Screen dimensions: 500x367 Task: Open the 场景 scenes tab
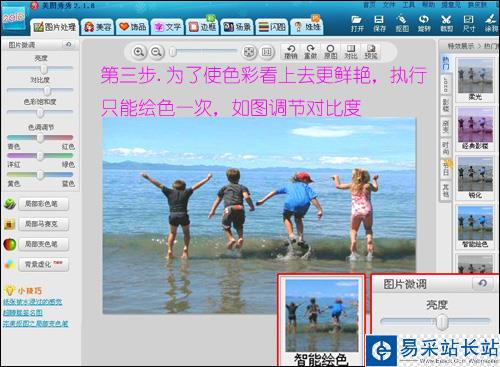(237, 27)
